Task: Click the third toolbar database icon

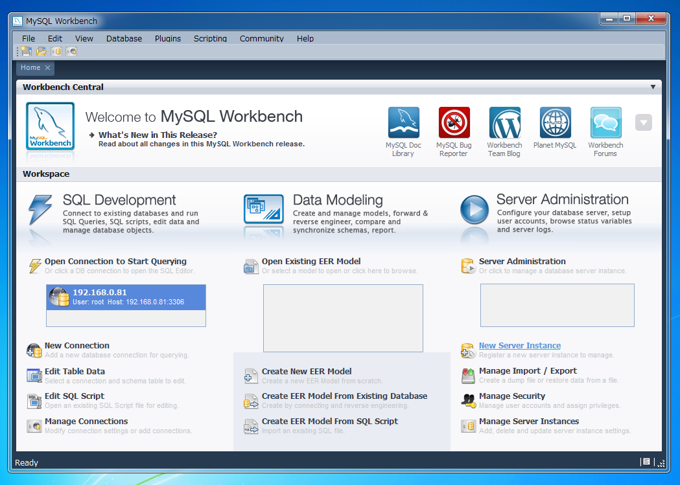Action: pos(56,52)
